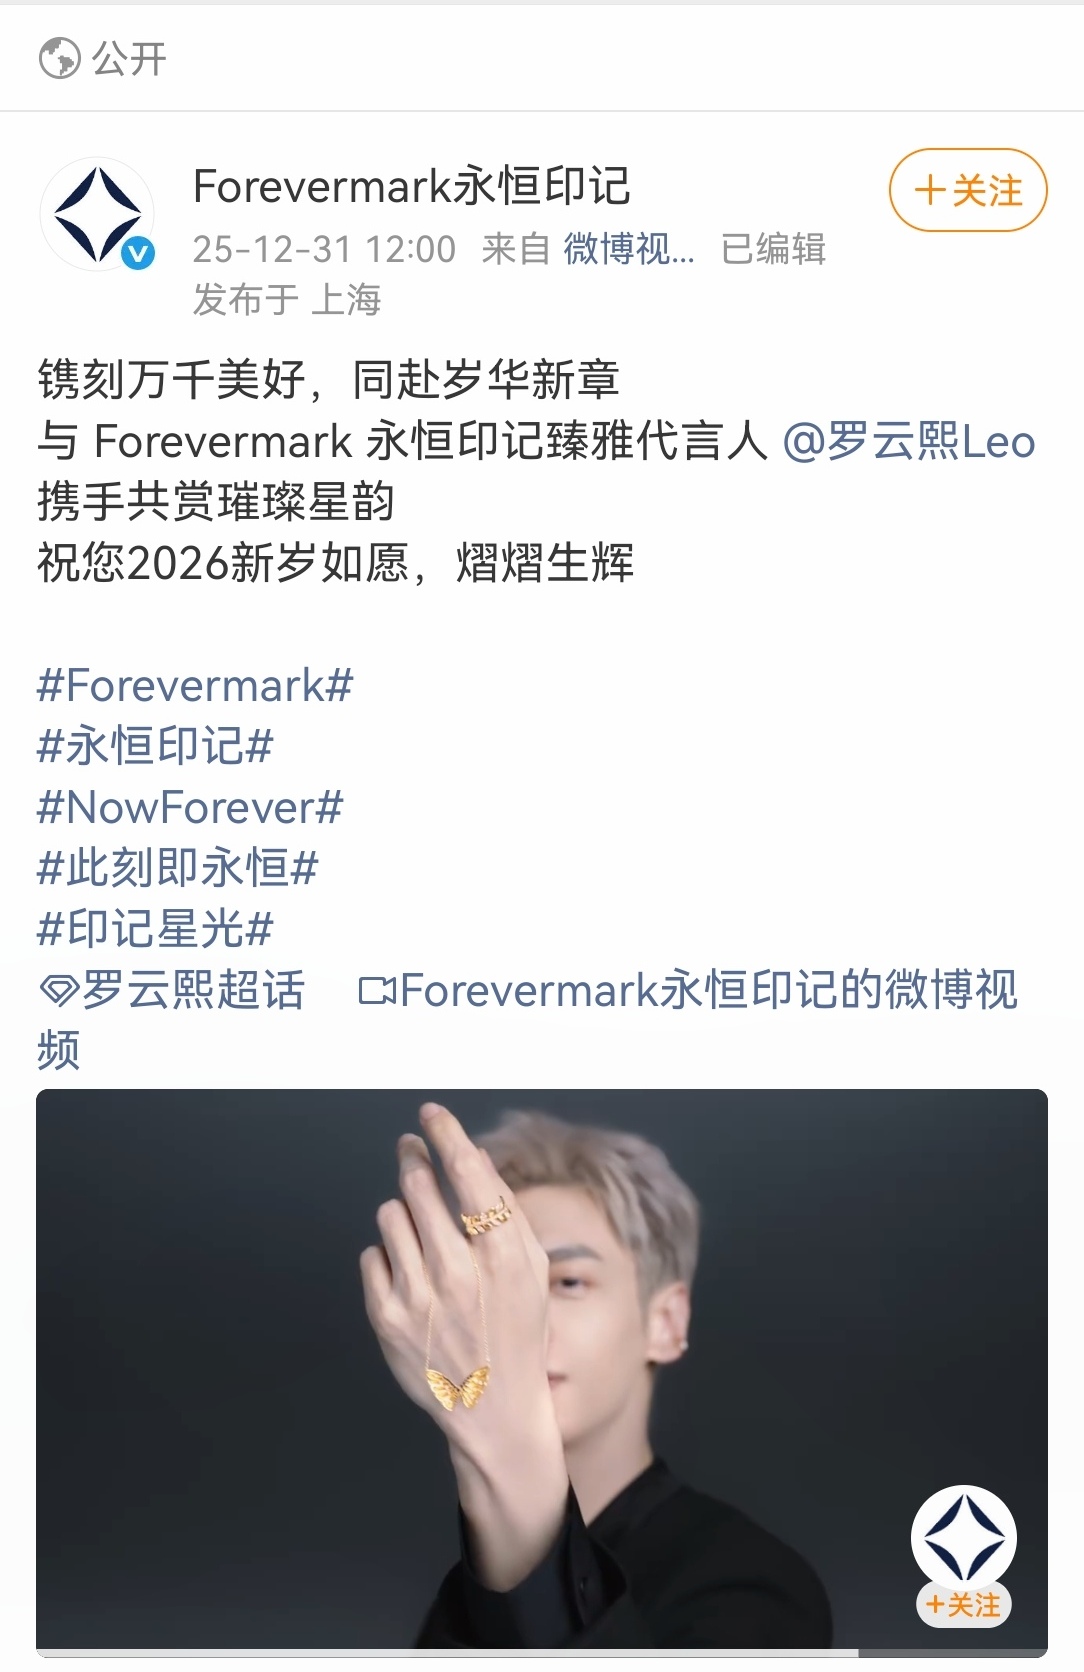Open the #此刻即永恒# hashtag
1084x1672 pixels.
[178, 868]
